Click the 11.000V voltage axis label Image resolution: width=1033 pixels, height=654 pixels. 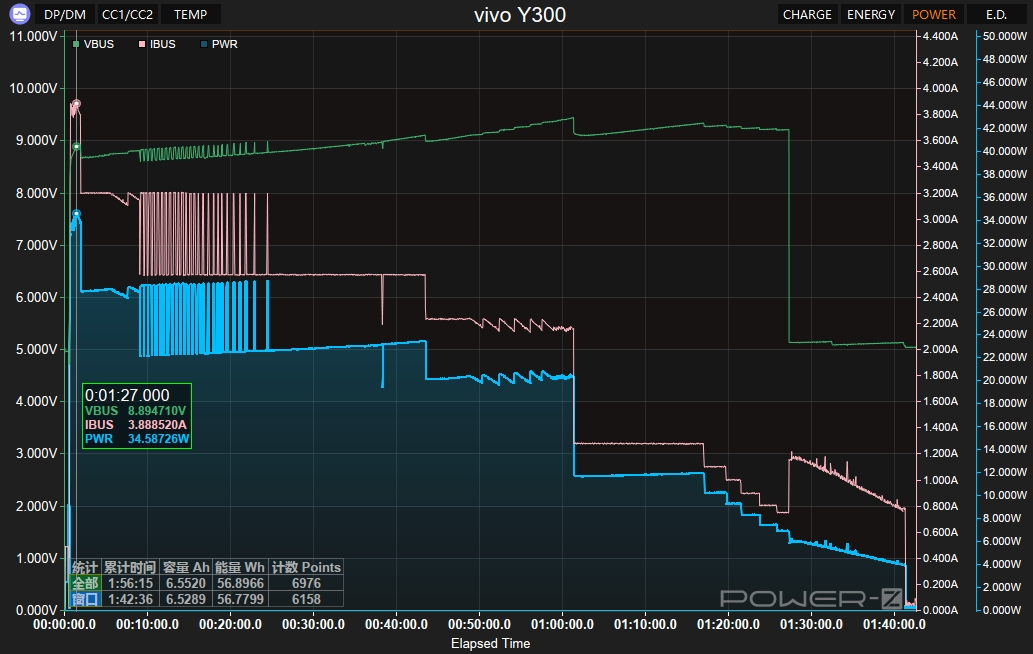(x=33, y=36)
